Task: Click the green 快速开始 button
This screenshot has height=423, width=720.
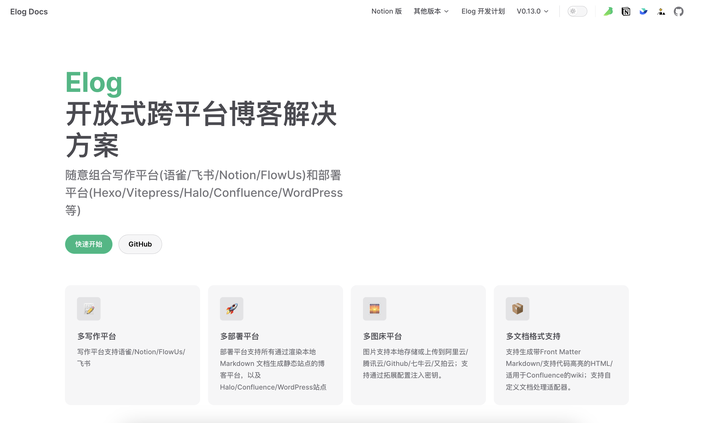Action: coord(89,244)
